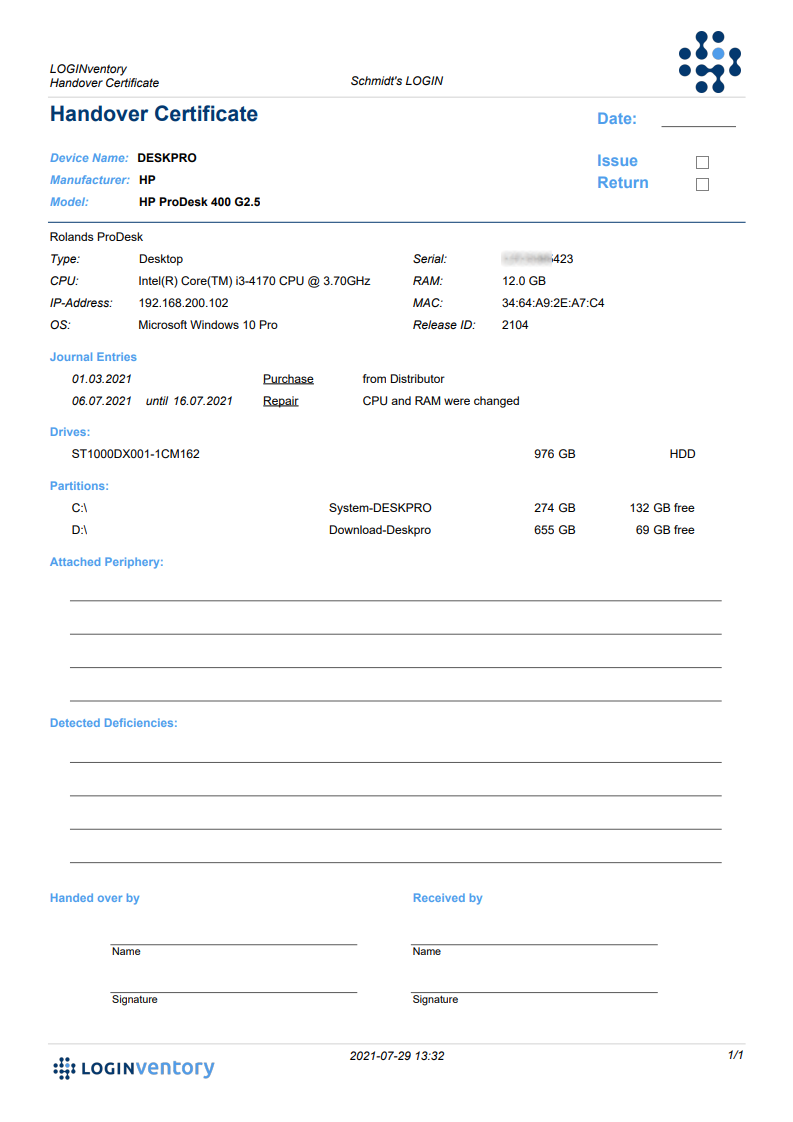This screenshot has height=1122, width=793.
Task: Click the Journal Entries heading
Action: [x=93, y=357]
